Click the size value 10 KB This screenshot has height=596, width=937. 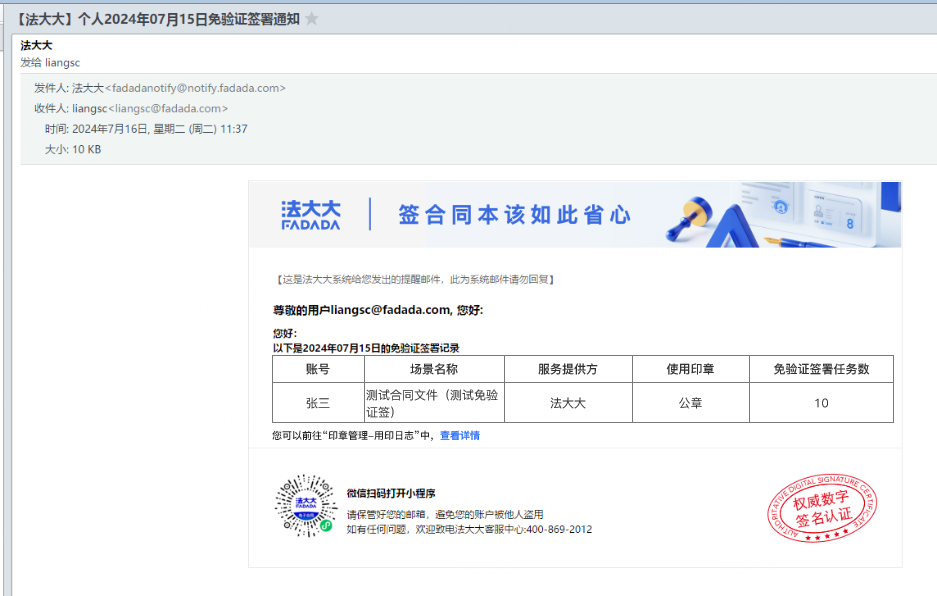[x=87, y=149]
